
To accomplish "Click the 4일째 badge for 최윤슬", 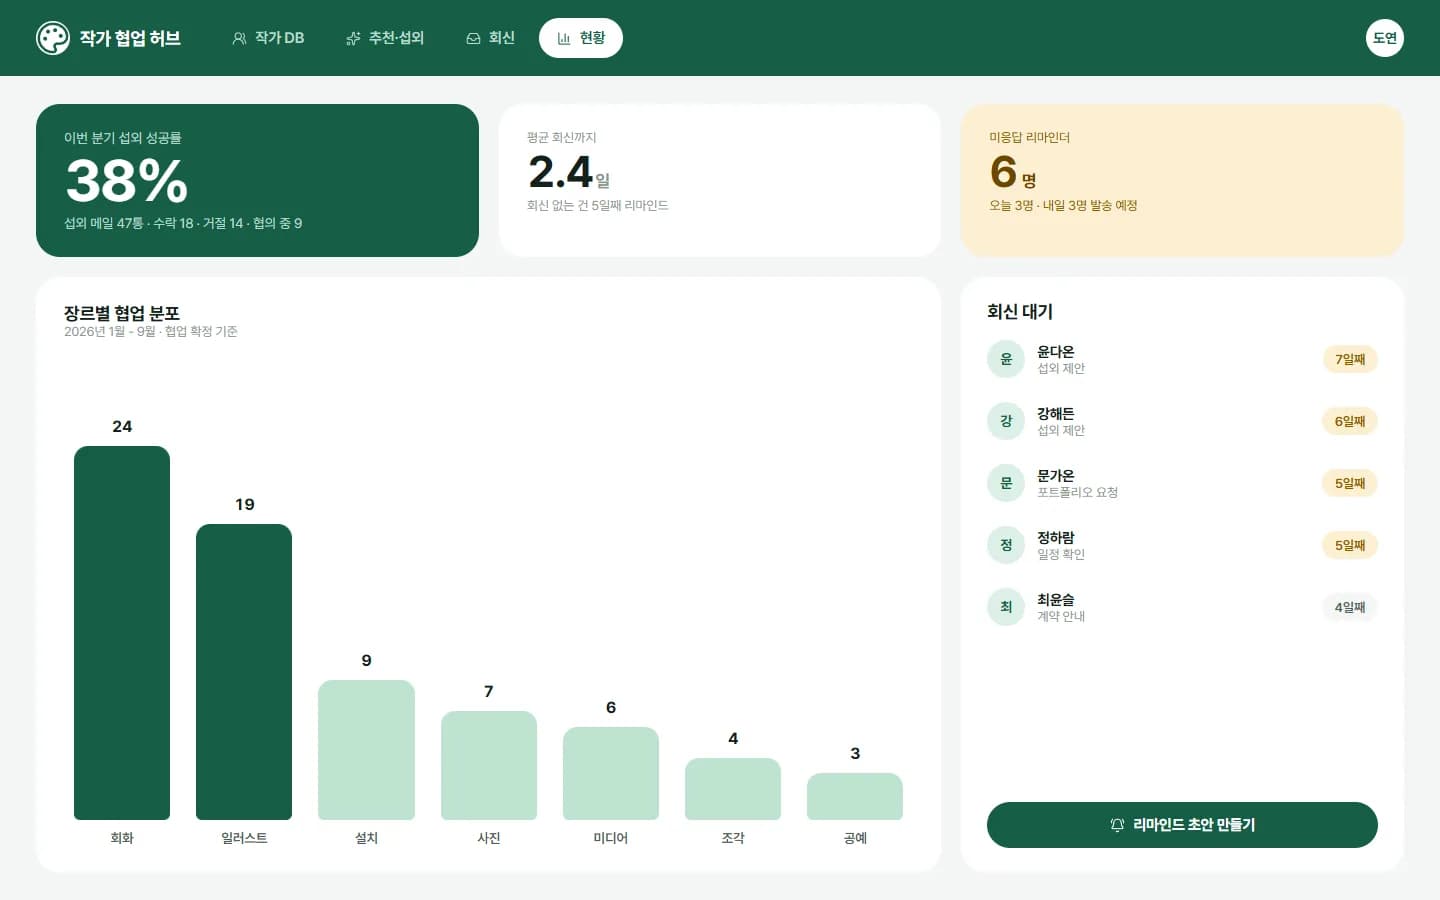I will 1350,607.
